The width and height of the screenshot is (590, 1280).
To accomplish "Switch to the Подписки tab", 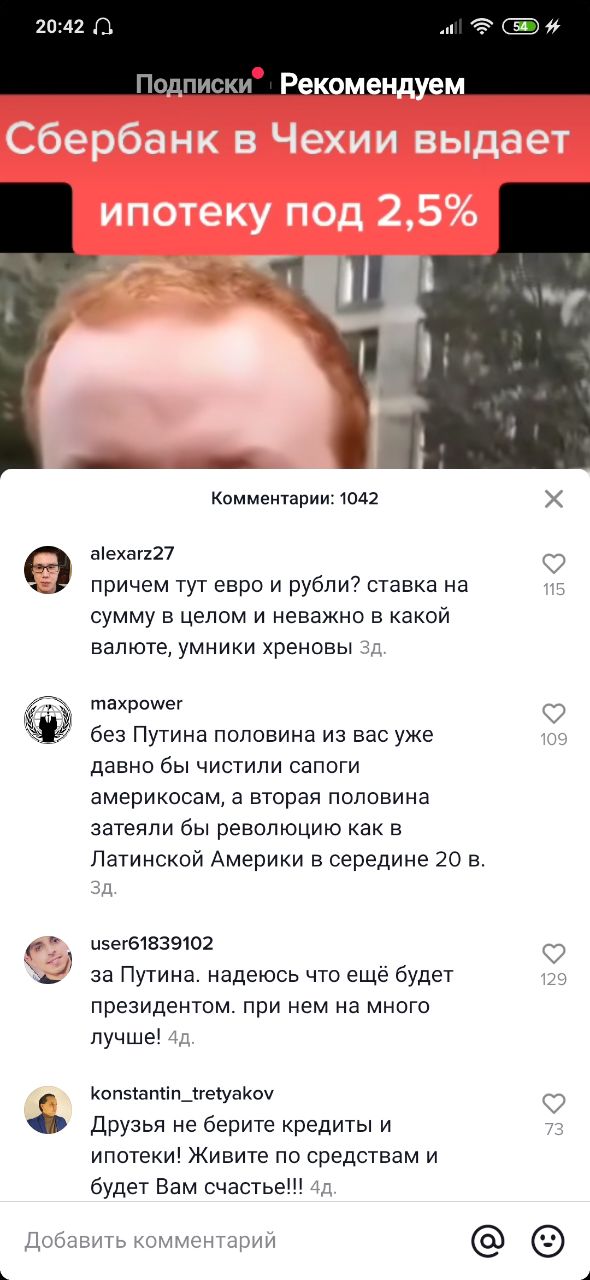I will pyautogui.click(x=194, y=85).
